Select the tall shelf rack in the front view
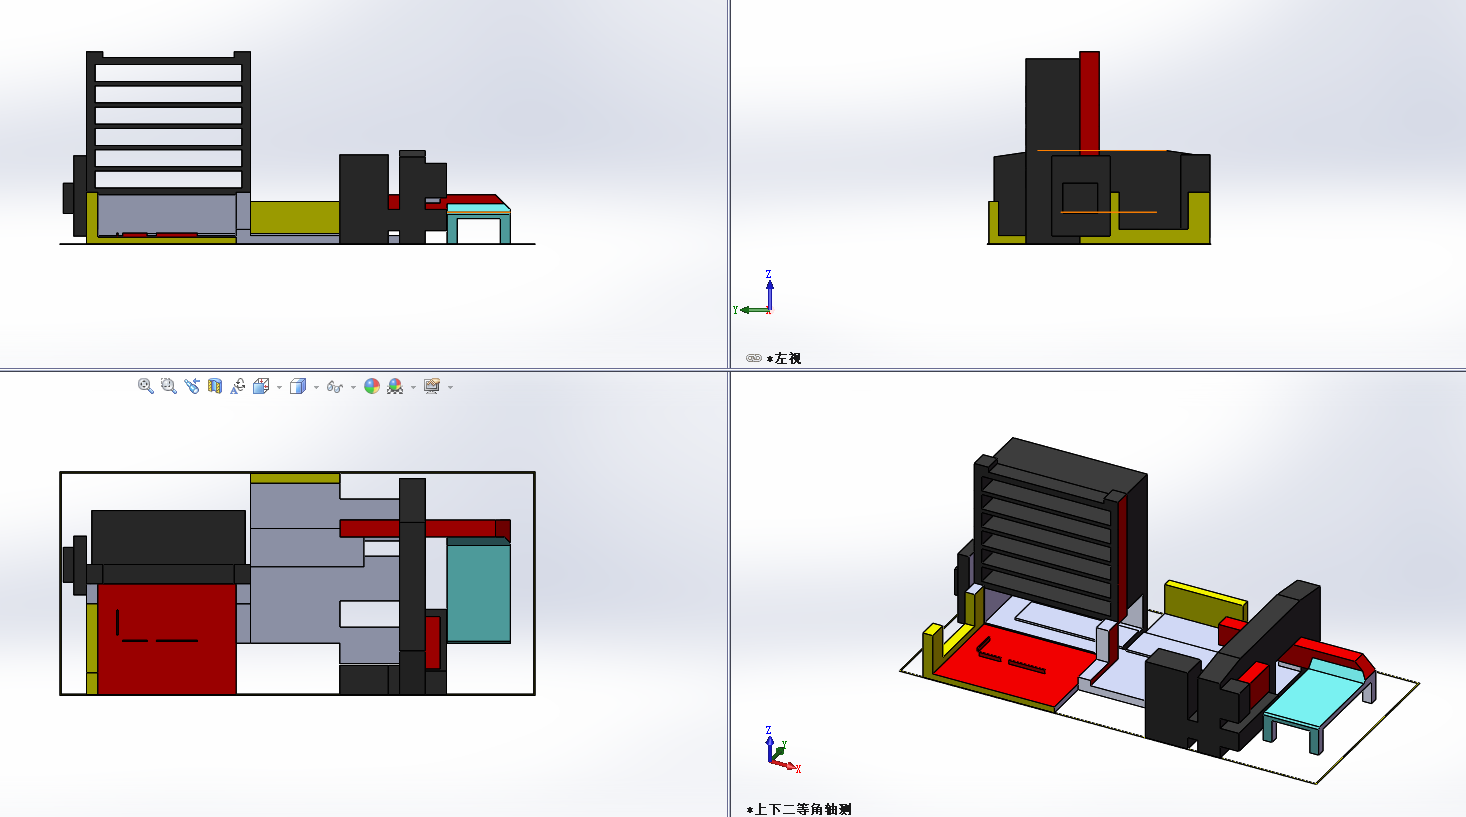 point(168,121)
